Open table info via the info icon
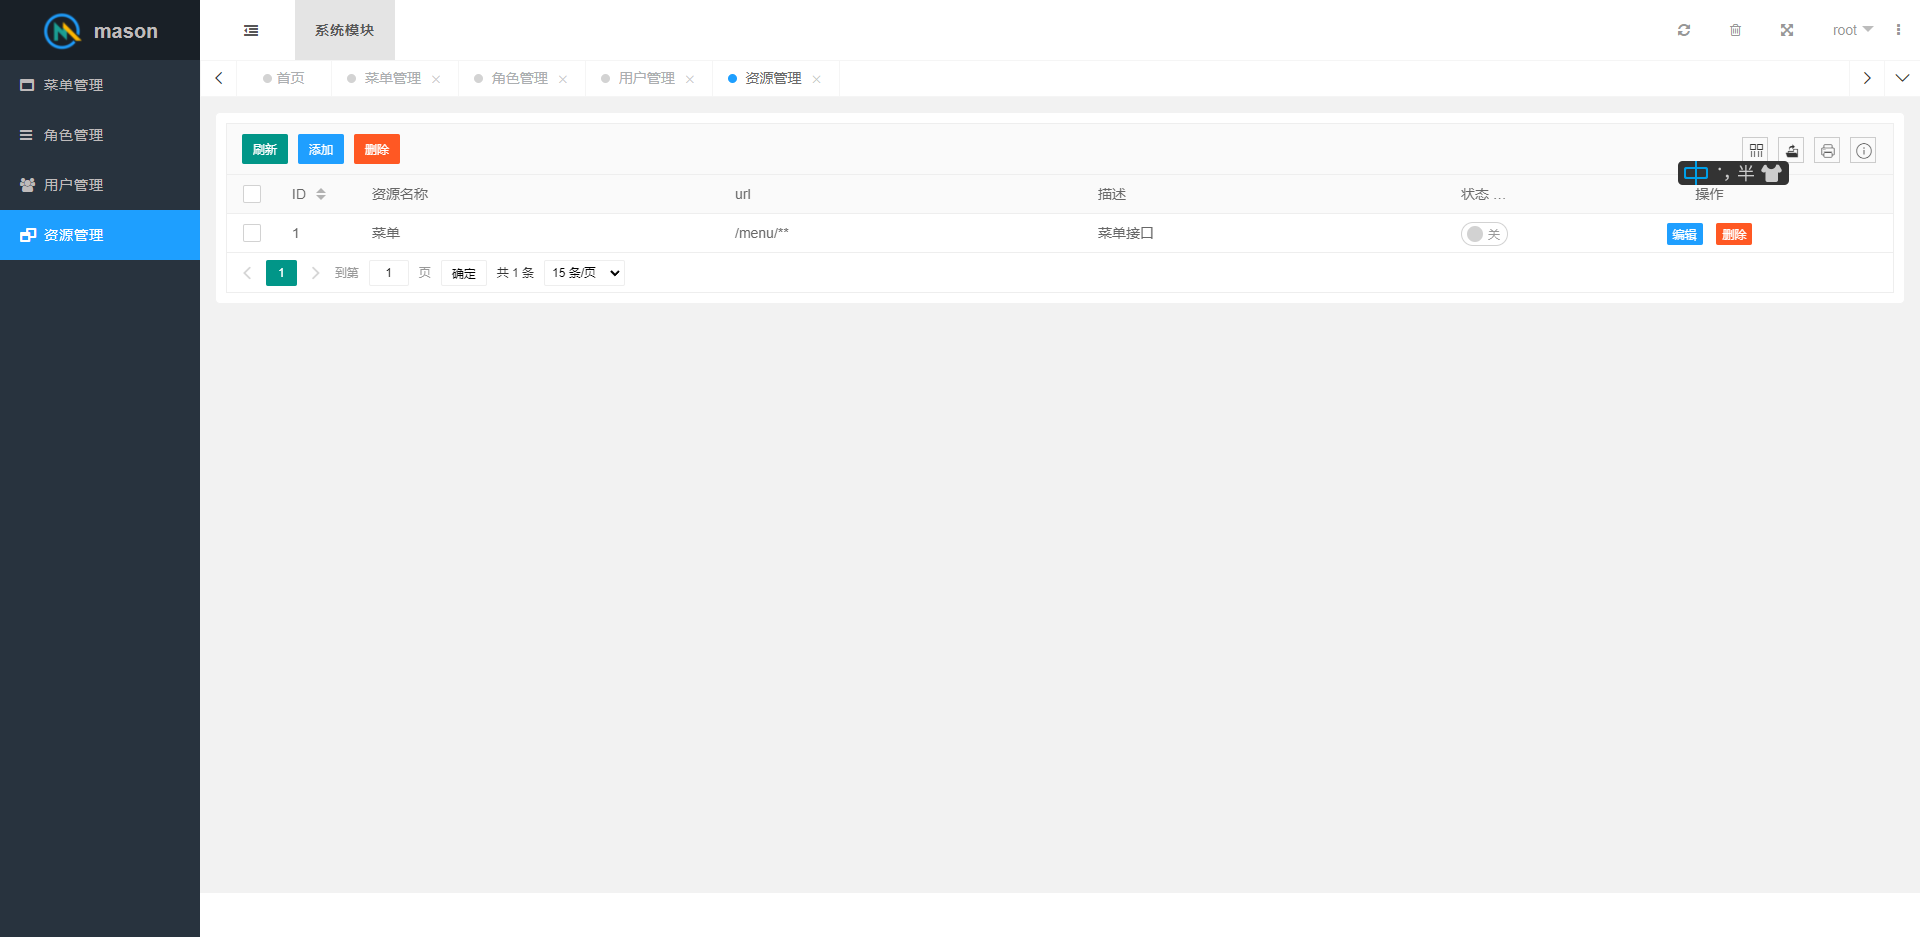 [x=1863, y=150]
